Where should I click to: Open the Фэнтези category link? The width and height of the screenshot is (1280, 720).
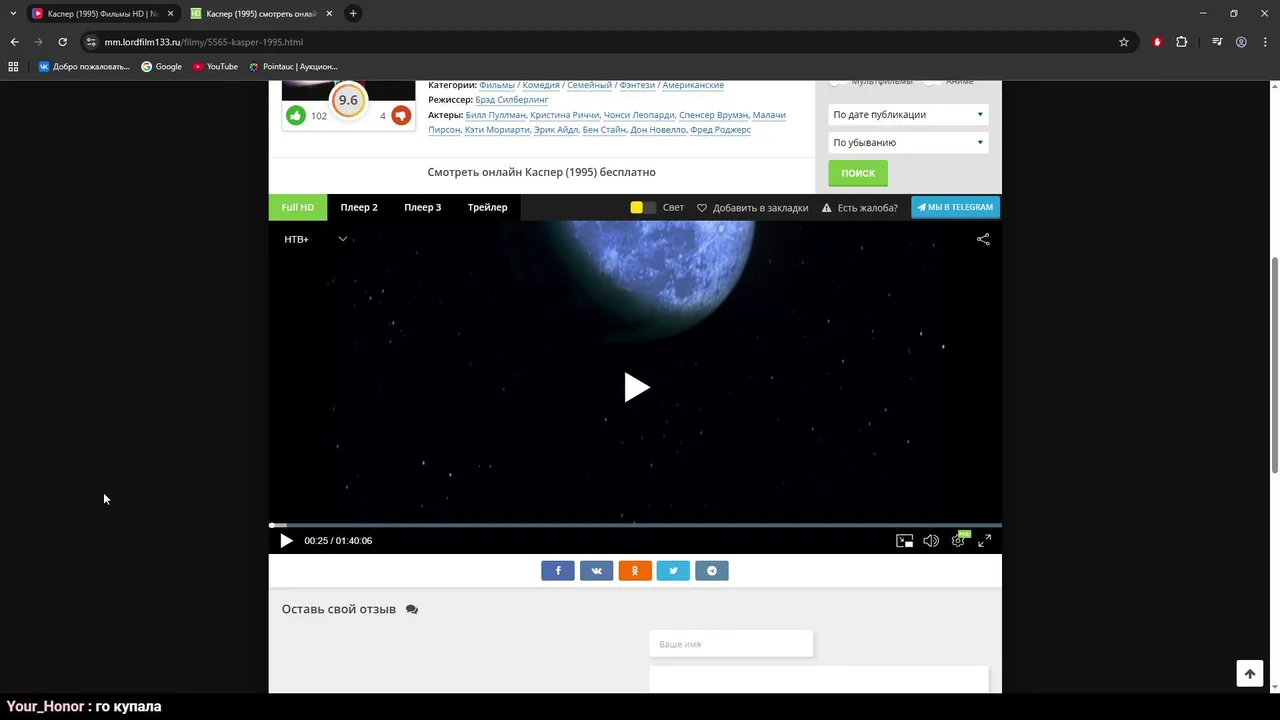pyautogui.click(x=637, y=85)
